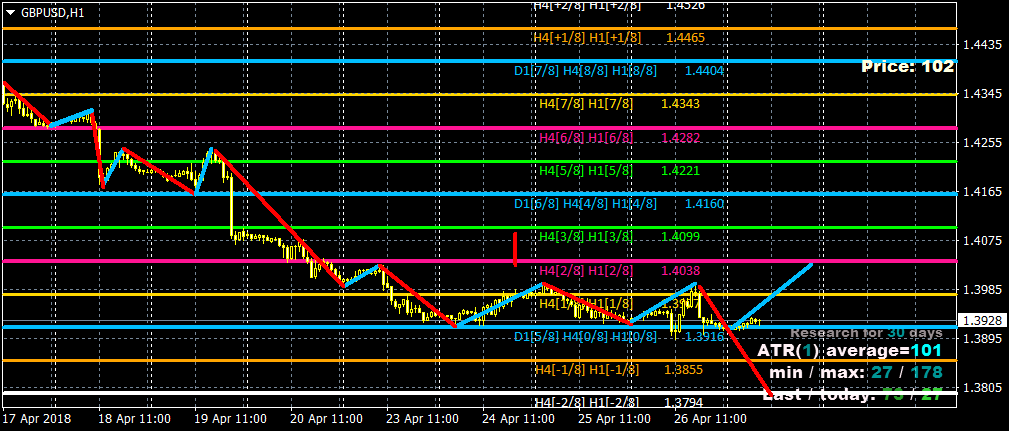Select the 18 Apr 11:00 time axis label
This screenshot has width=1009, height=431.
(x=134, y=418)
